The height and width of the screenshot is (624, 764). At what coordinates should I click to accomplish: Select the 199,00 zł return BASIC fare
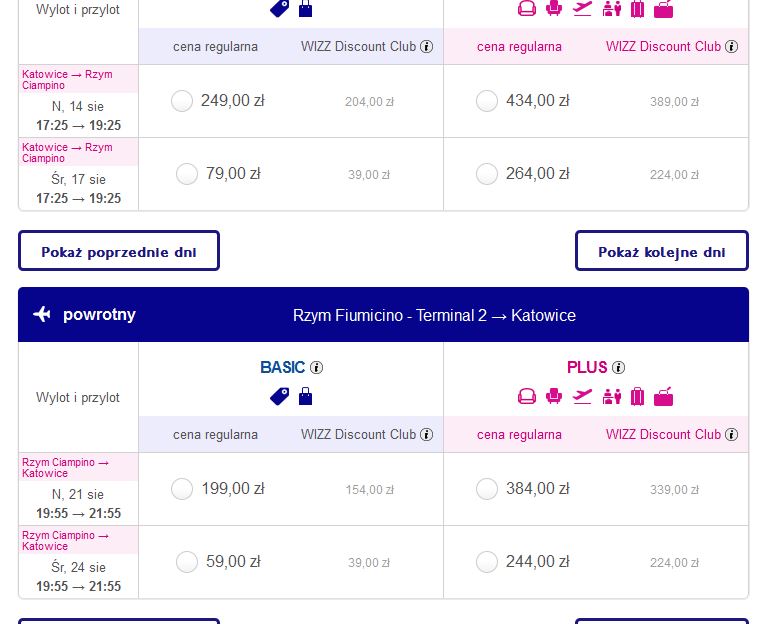coord(182,489)
